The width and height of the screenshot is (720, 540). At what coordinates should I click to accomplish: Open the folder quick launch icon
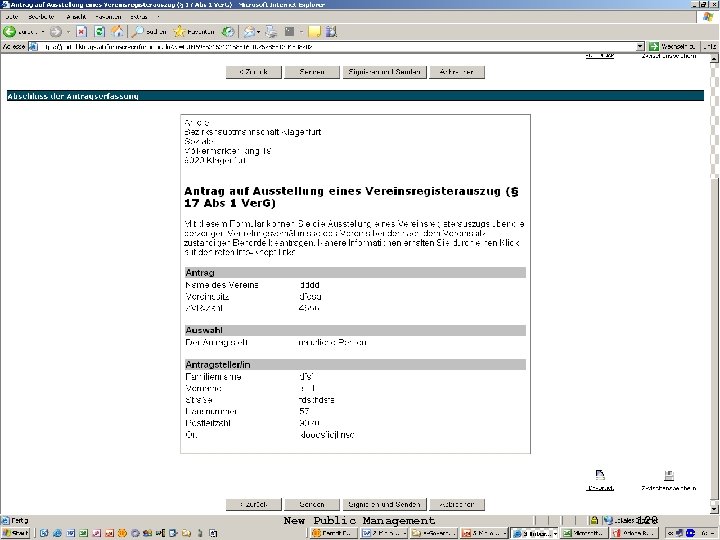(x=186, y=533)
